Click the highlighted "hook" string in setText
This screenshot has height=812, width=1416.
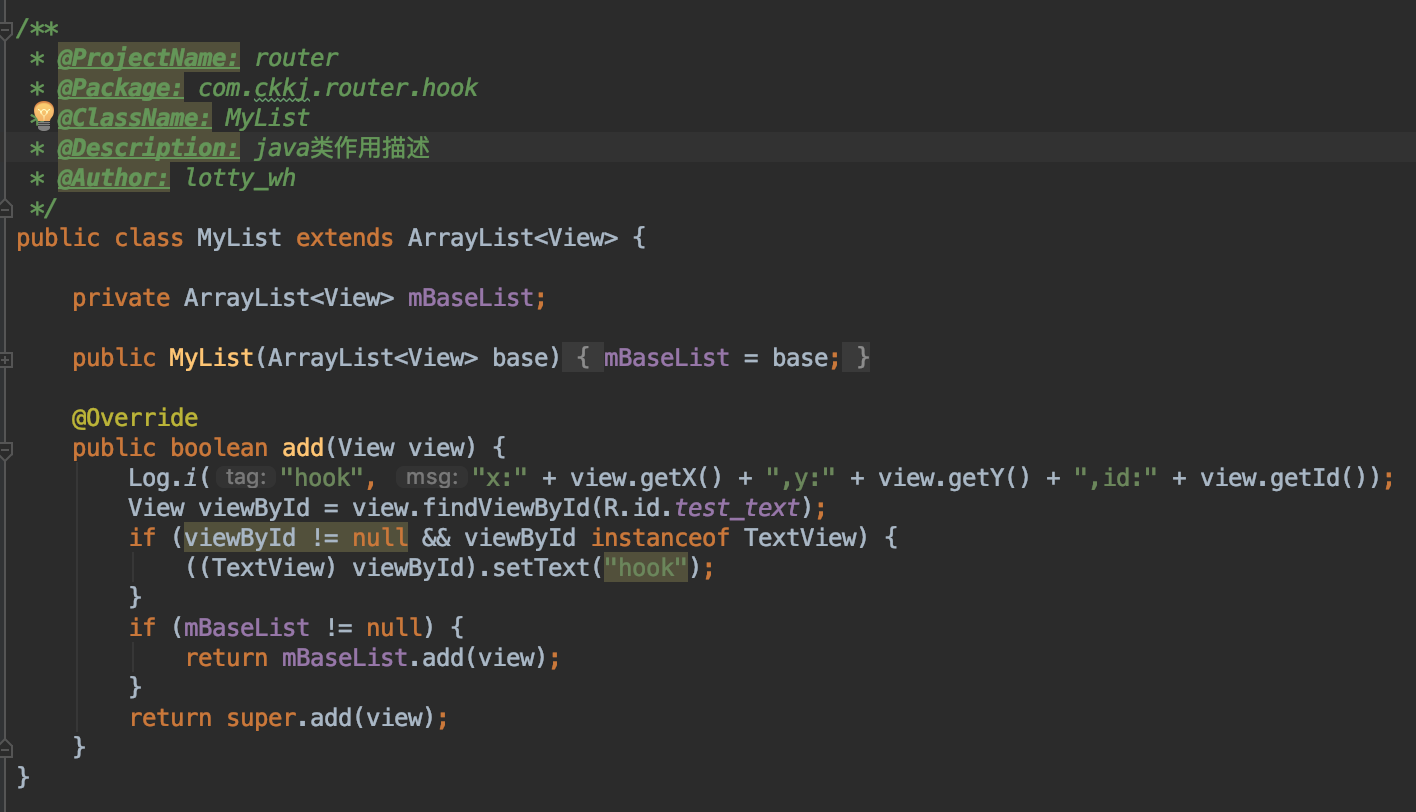point(647,568)
